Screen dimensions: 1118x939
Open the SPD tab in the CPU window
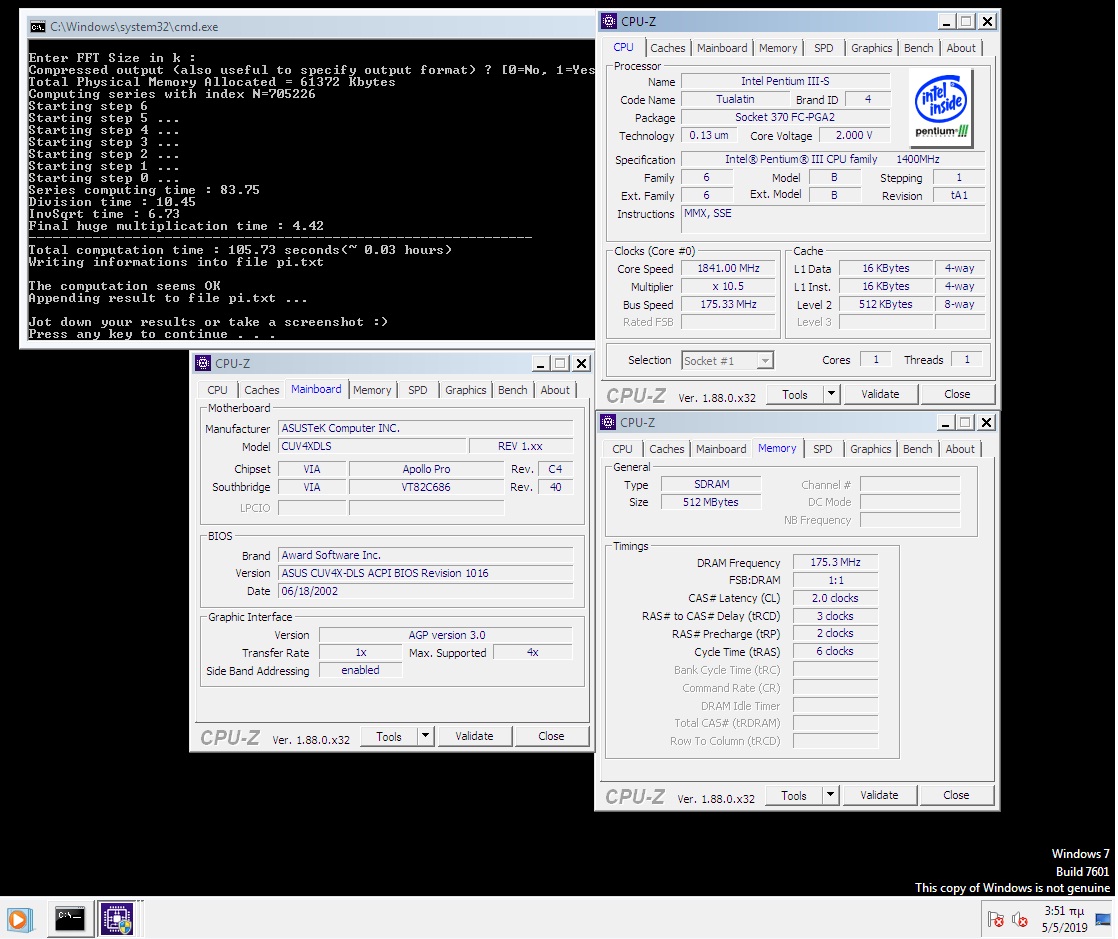(824, 48)
